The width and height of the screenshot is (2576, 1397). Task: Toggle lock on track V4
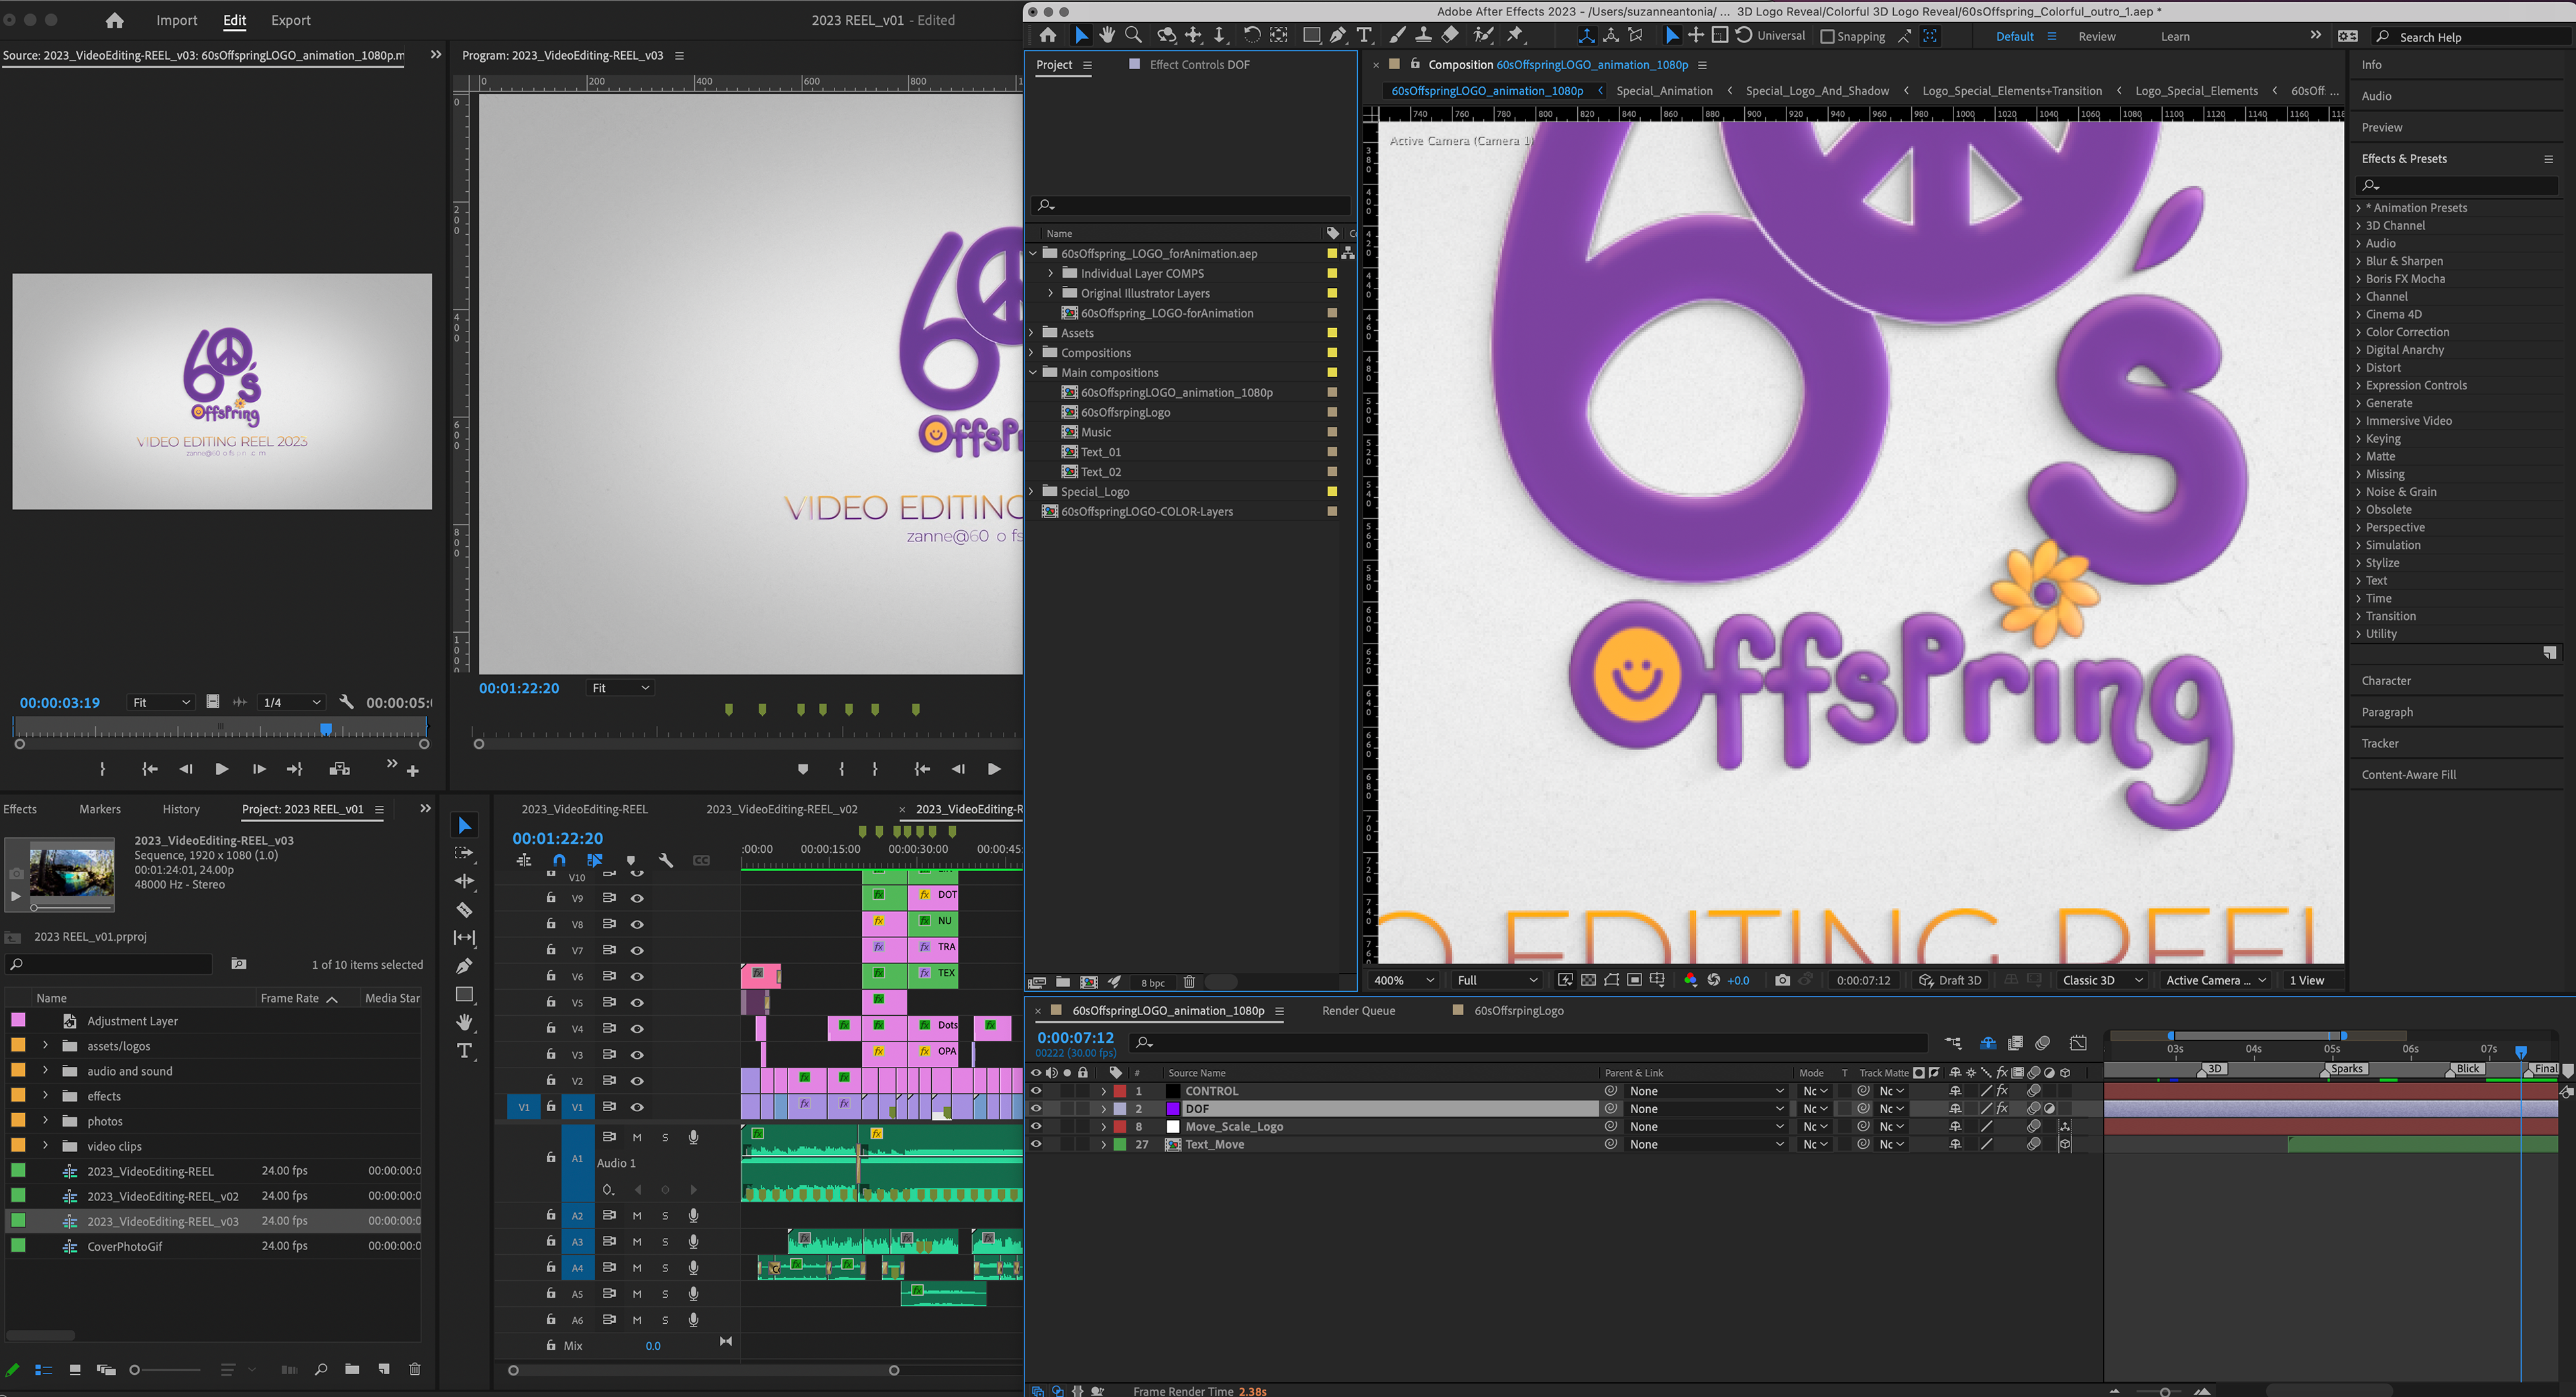(551, 1028)
